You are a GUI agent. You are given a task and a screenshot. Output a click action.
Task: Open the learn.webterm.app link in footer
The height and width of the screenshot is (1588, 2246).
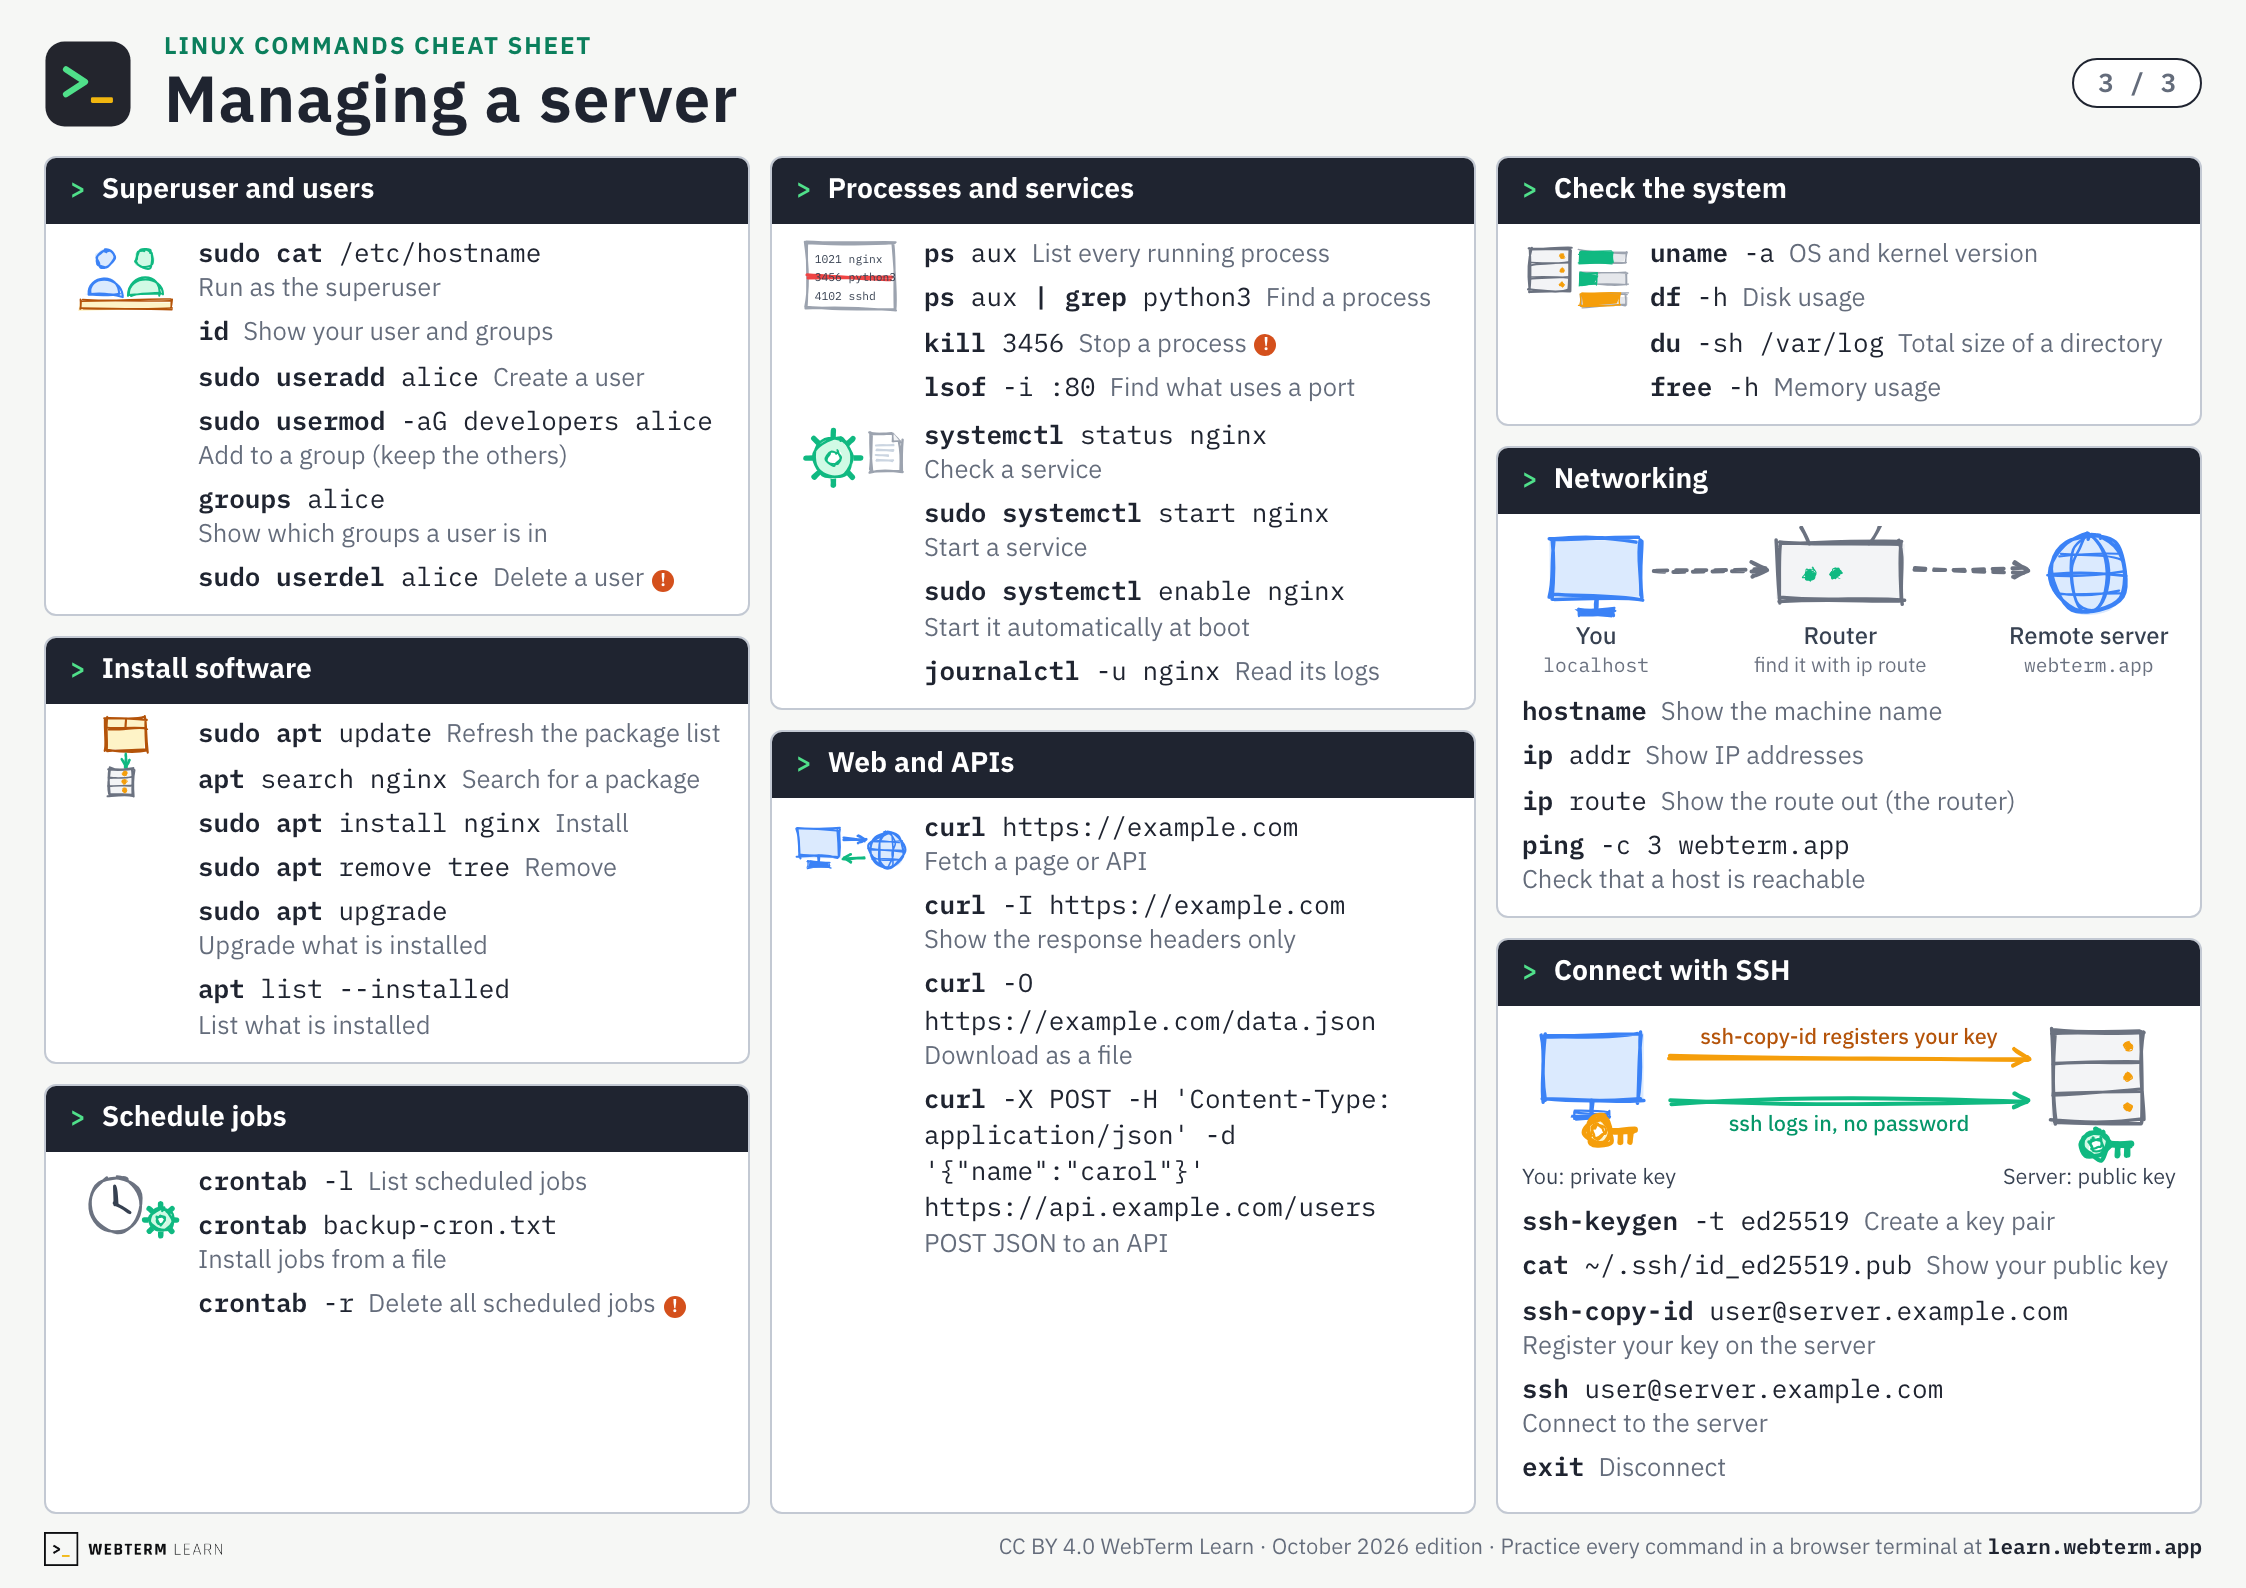(x=2094, y=1547)
